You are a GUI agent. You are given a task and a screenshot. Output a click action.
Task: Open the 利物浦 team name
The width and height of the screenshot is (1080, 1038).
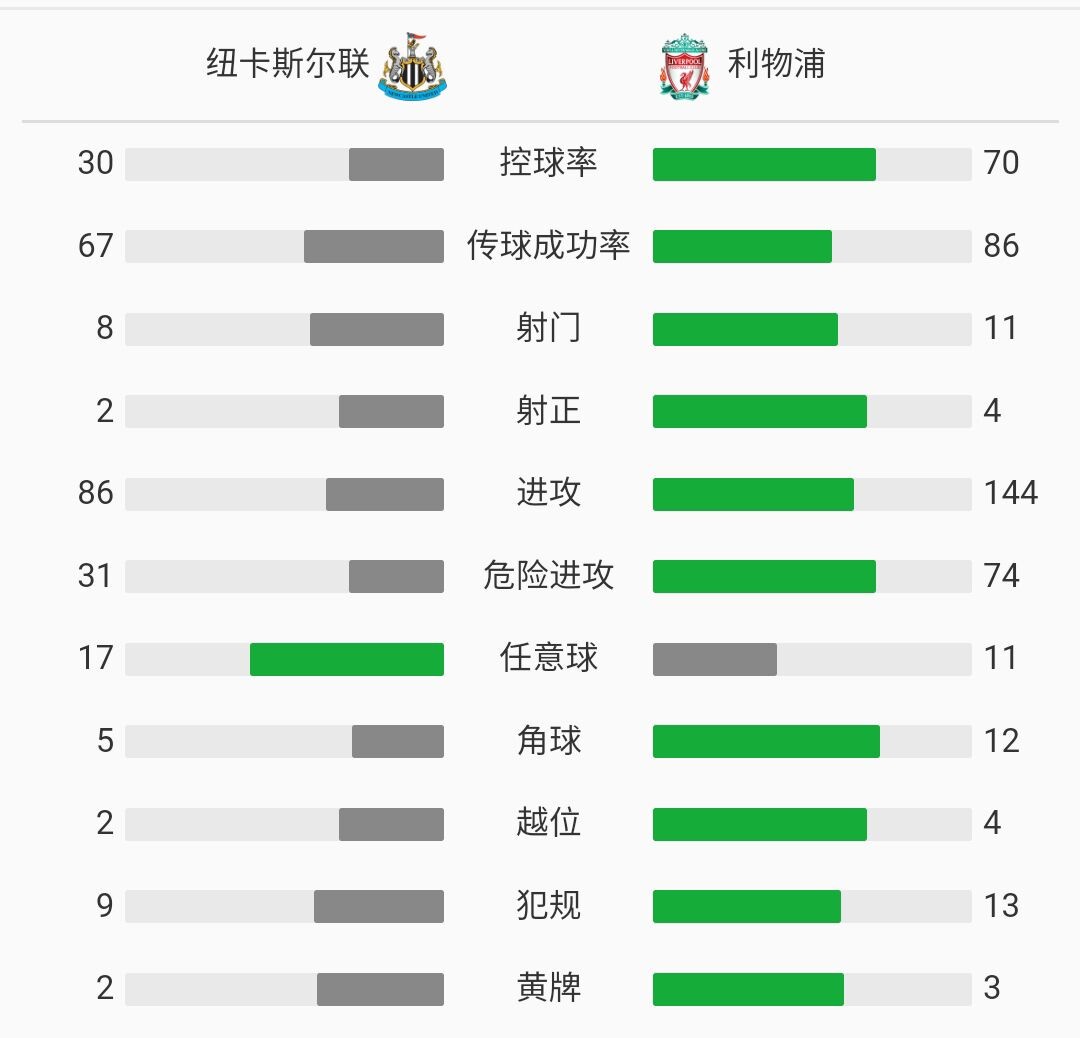click(x=776, y=63)
